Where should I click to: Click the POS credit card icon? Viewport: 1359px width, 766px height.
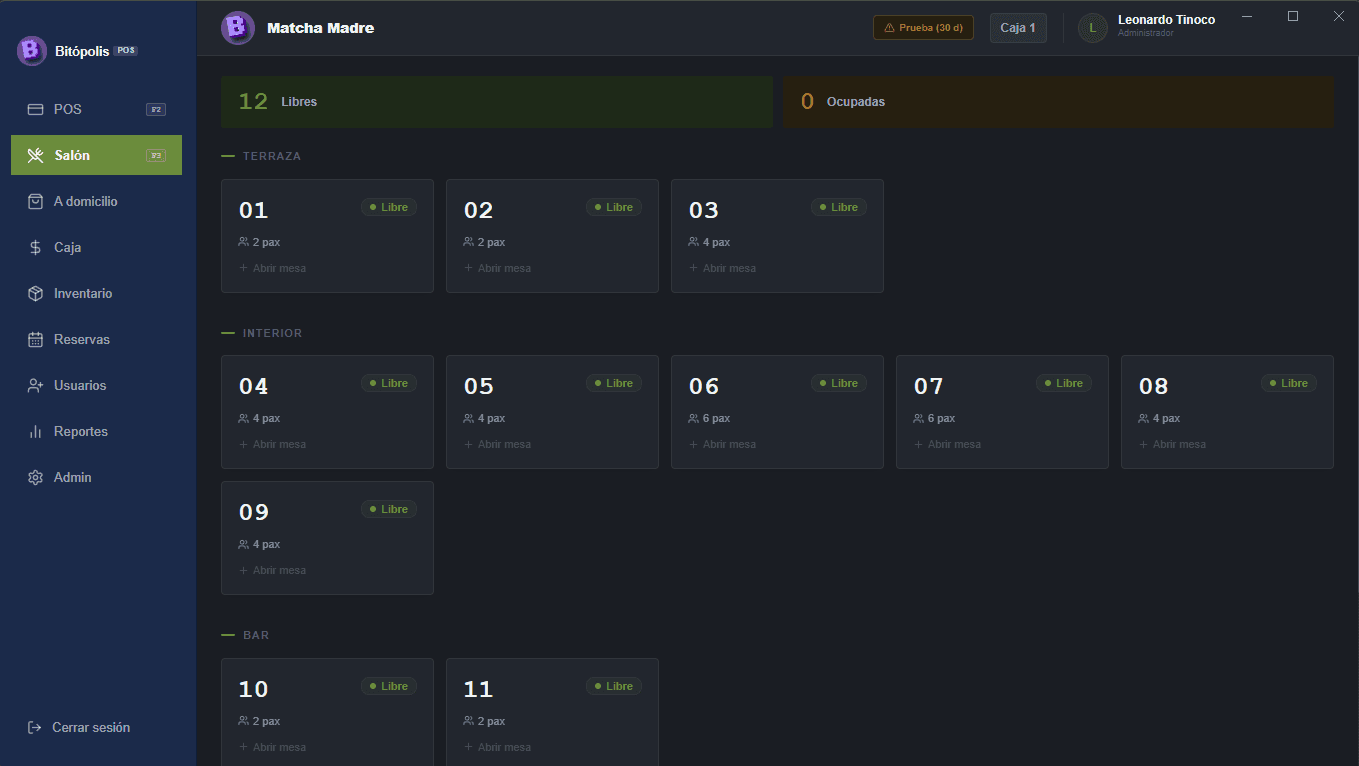(35, 109)
